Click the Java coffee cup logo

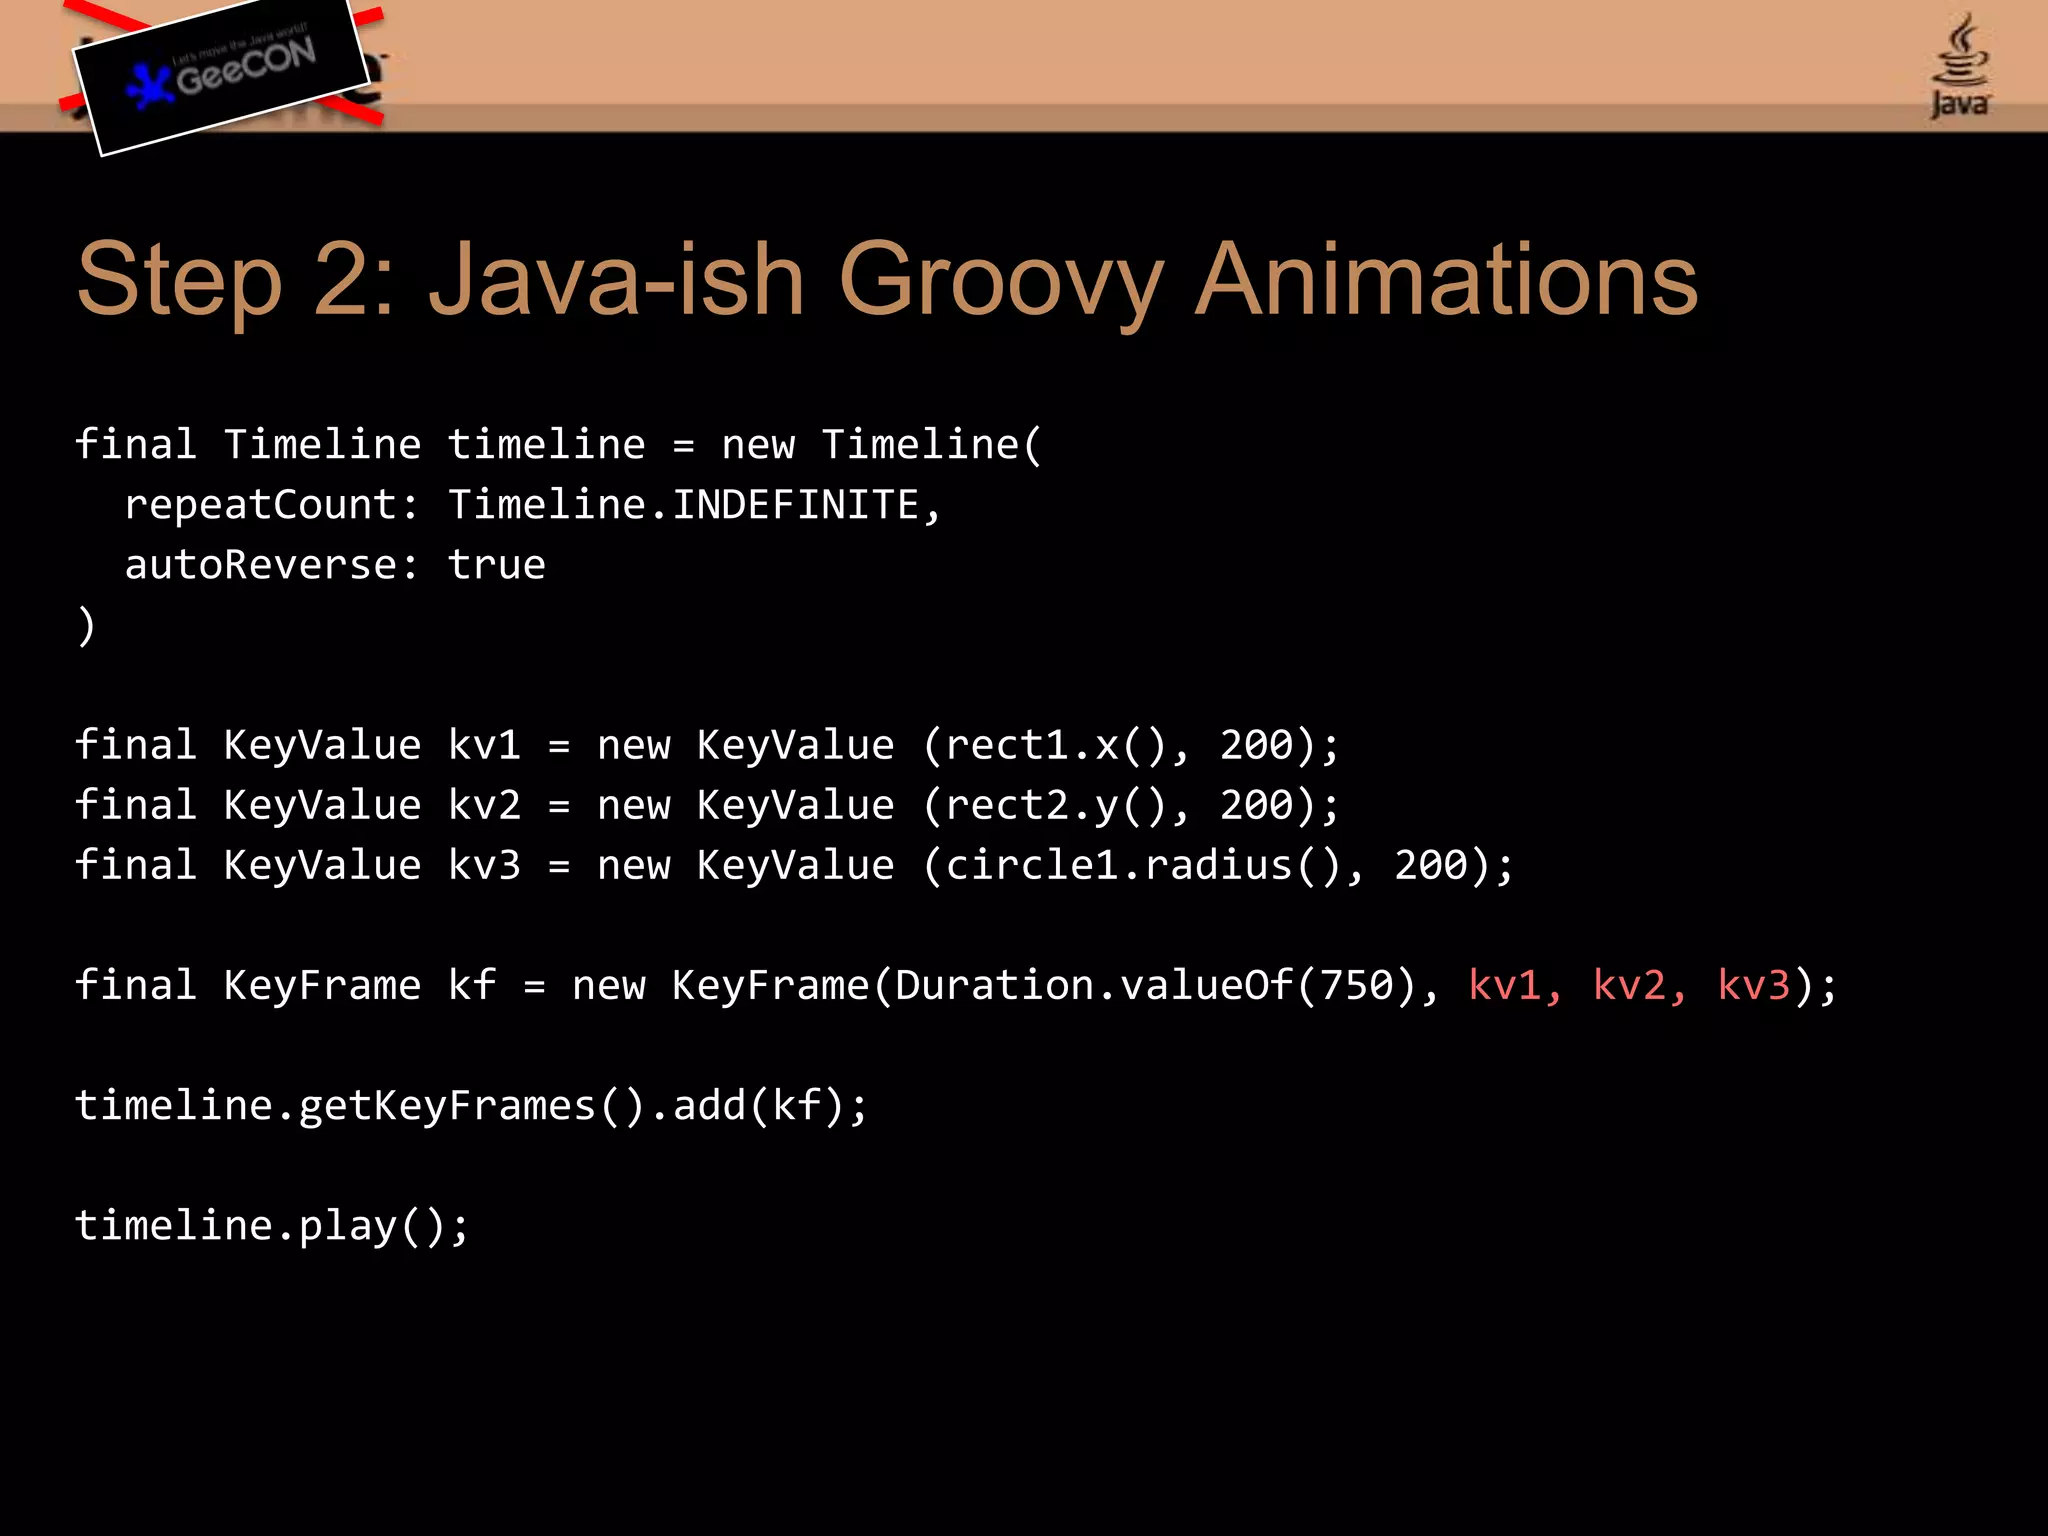tap(1961, 66)
